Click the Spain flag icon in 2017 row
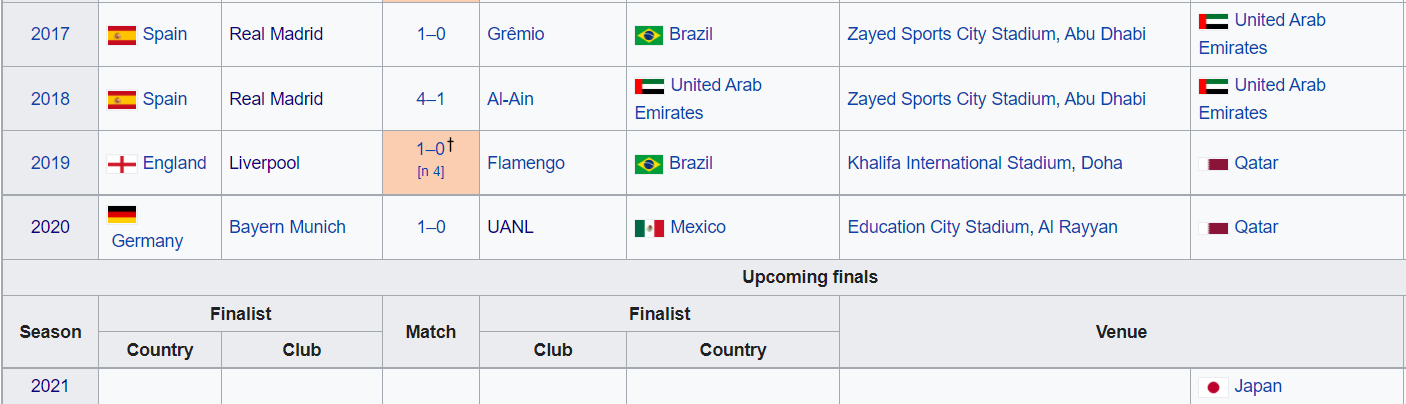 121,35
